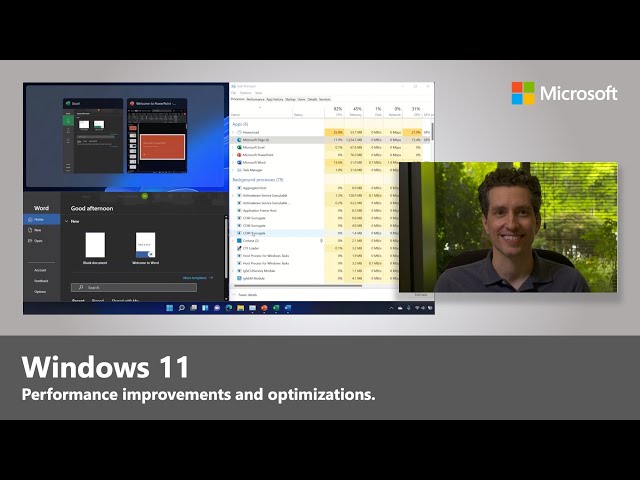Open the Widgets icon on the taskbar
The height and width of the screenshot is (480, 640).
(205, 308)
